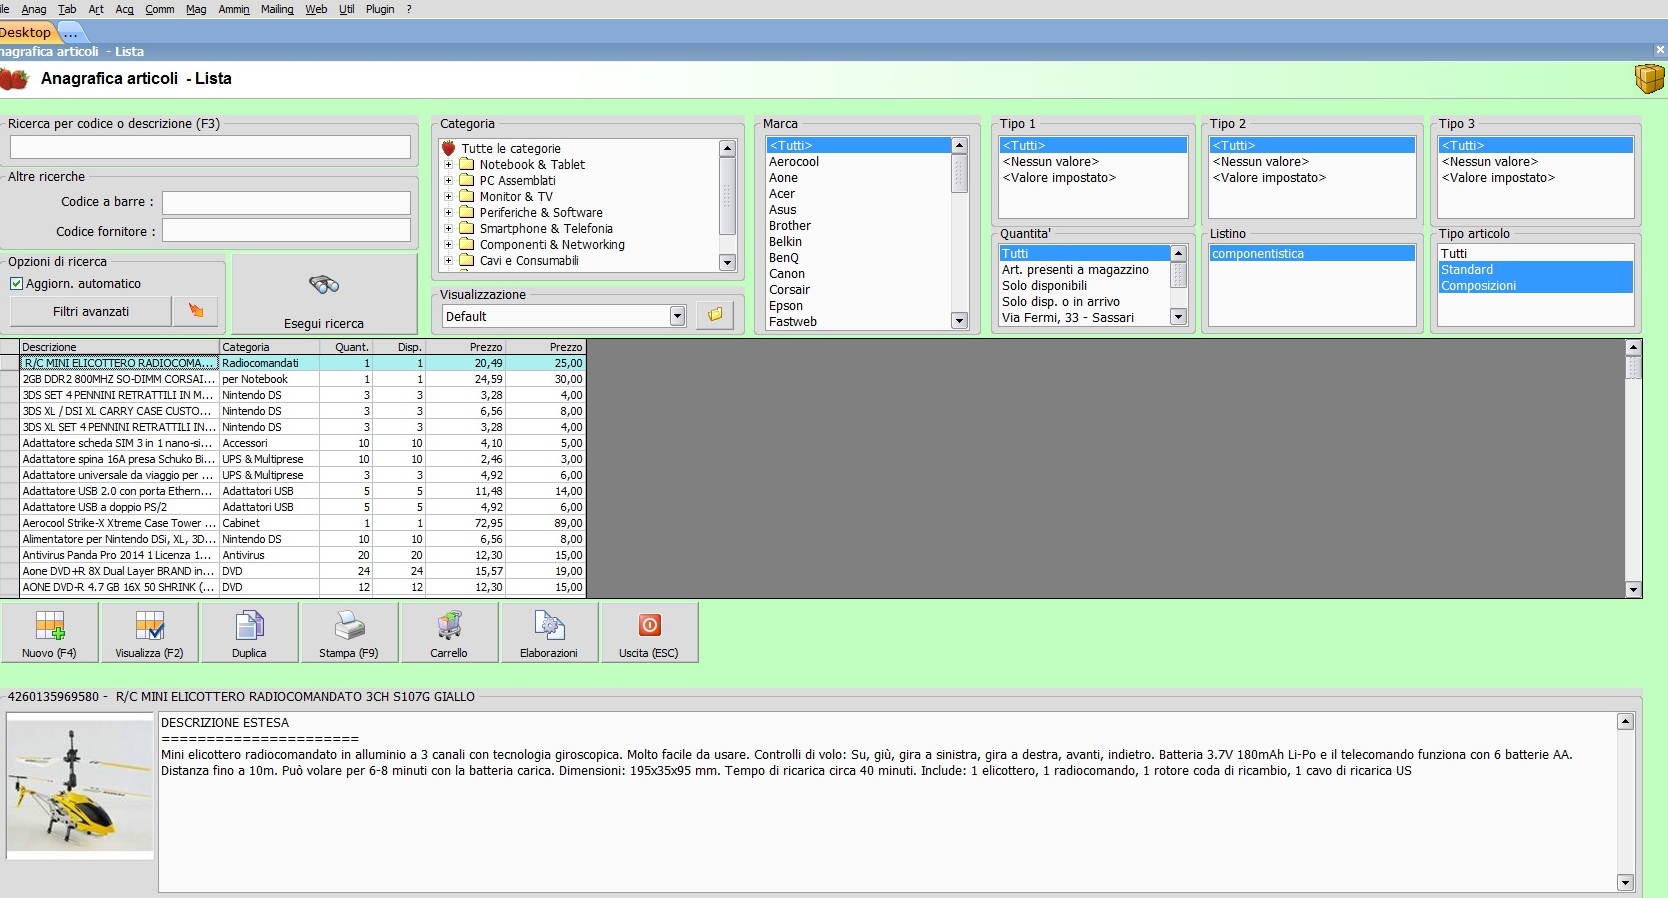
Task: Click the Filtri avanzati button
Action: click(x=91, y=311)
